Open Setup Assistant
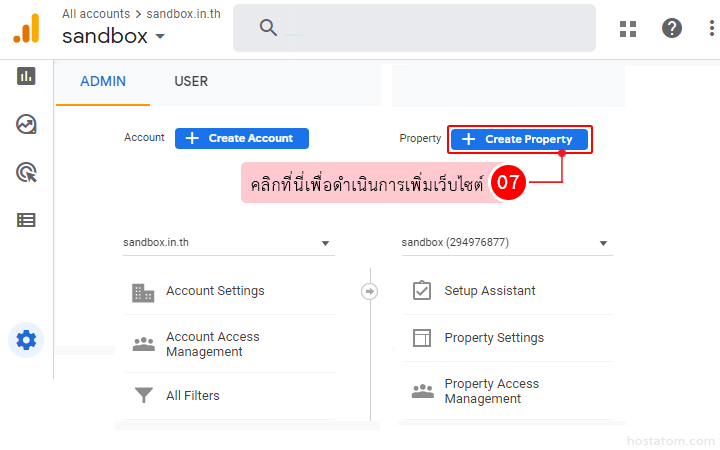The image size is (720, 450). point(489,291)
